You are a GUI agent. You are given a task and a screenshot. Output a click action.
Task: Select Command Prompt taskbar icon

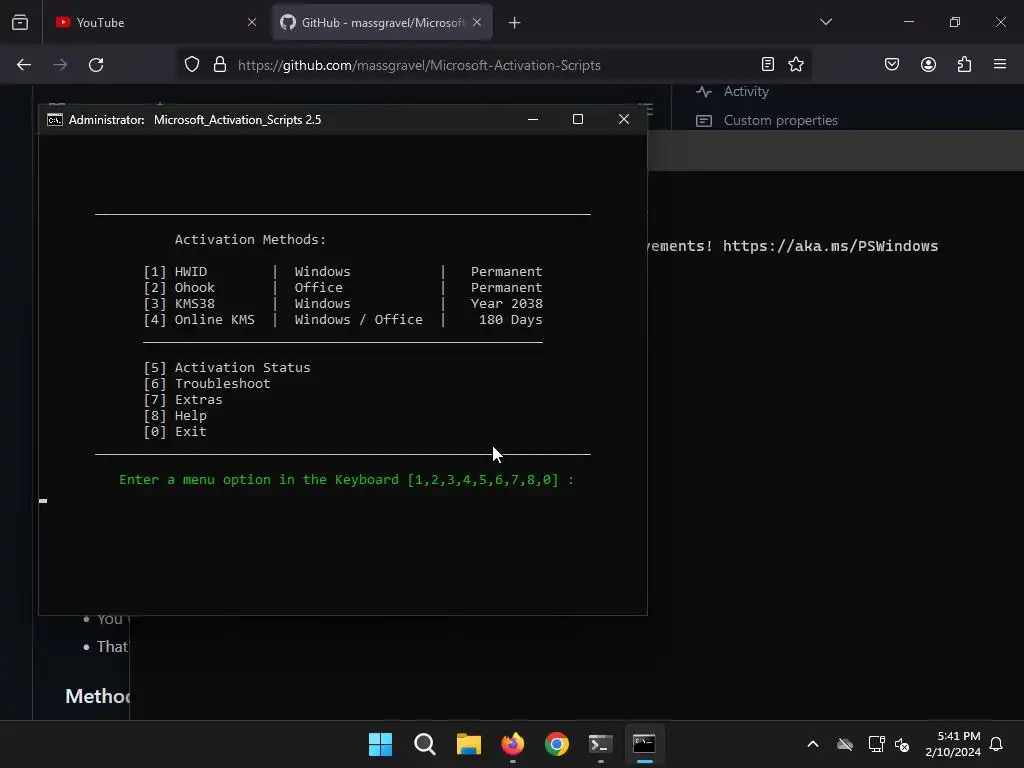tap(645, 744)
